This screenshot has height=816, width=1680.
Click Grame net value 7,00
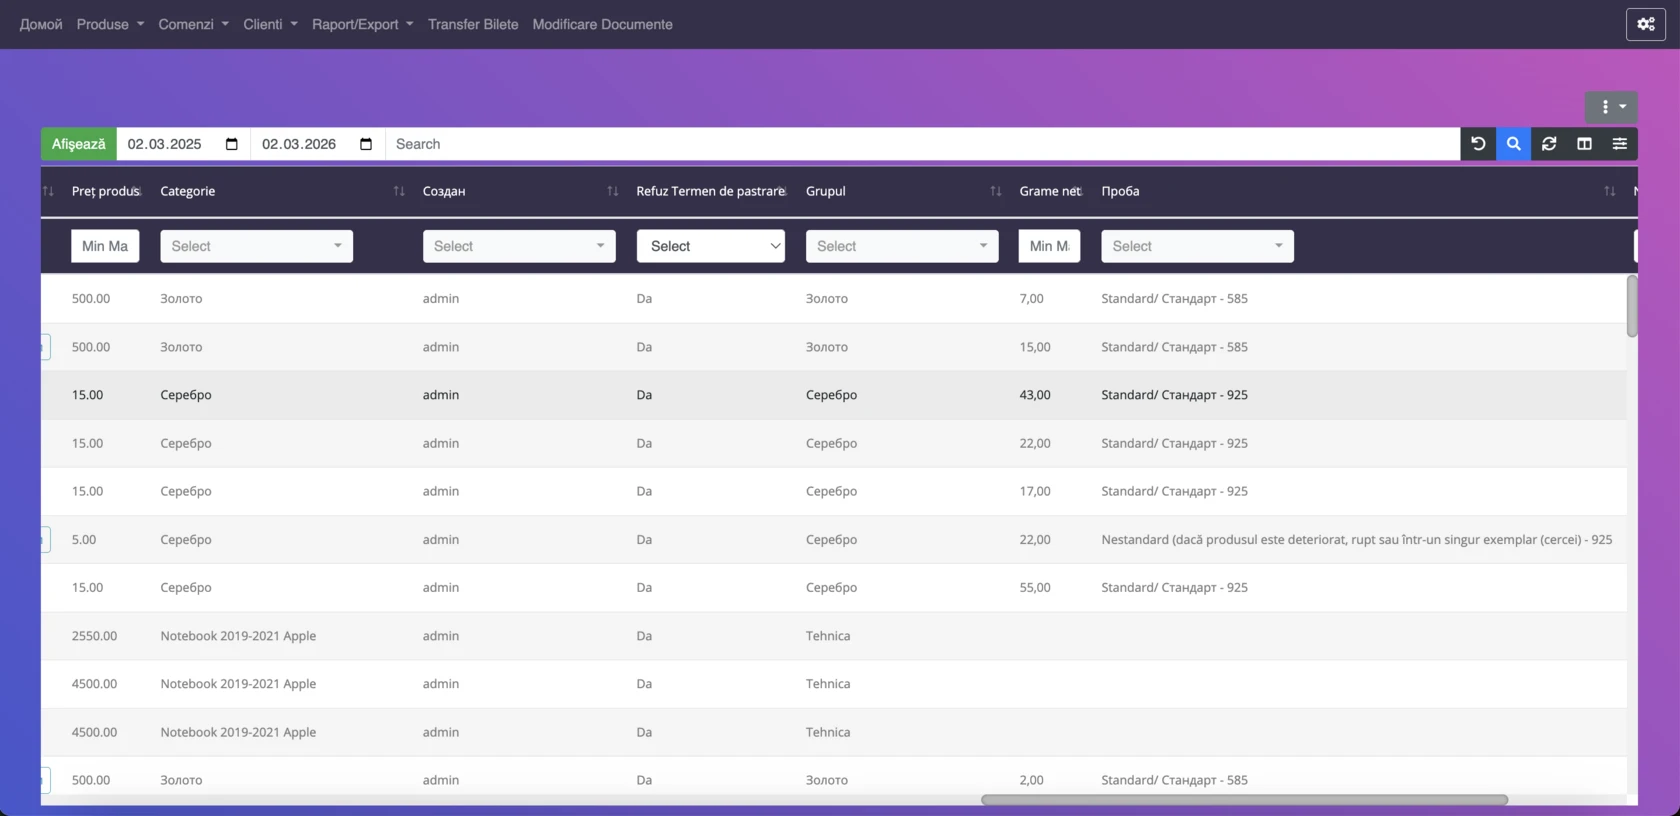[1031, 299]
